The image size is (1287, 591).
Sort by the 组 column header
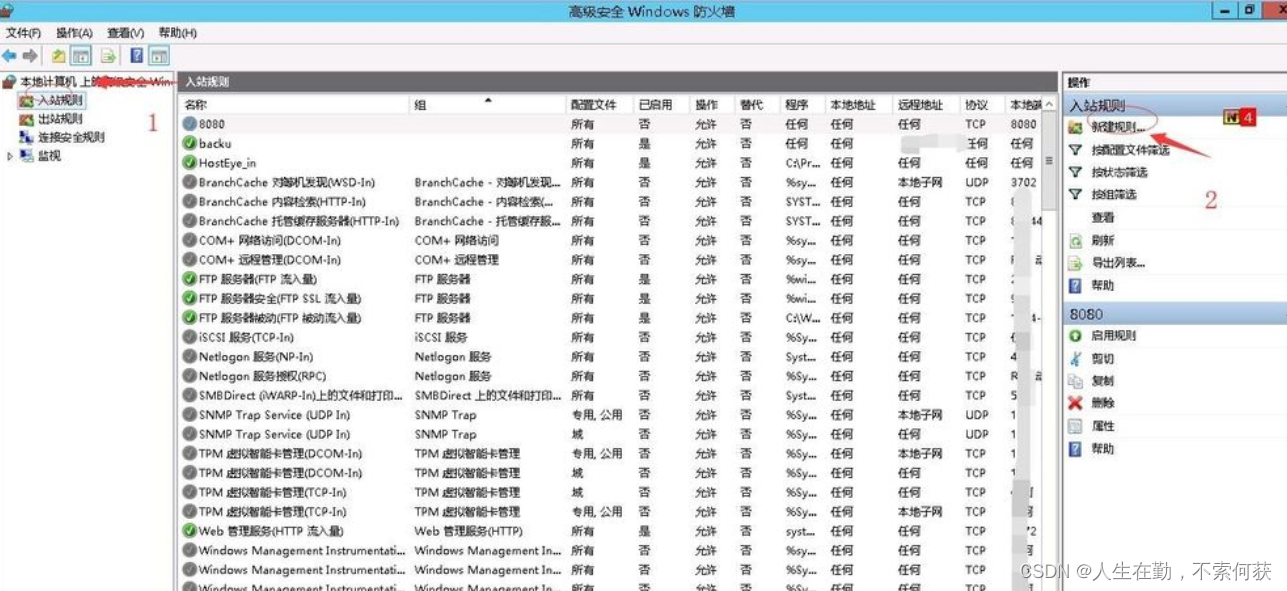488,104
